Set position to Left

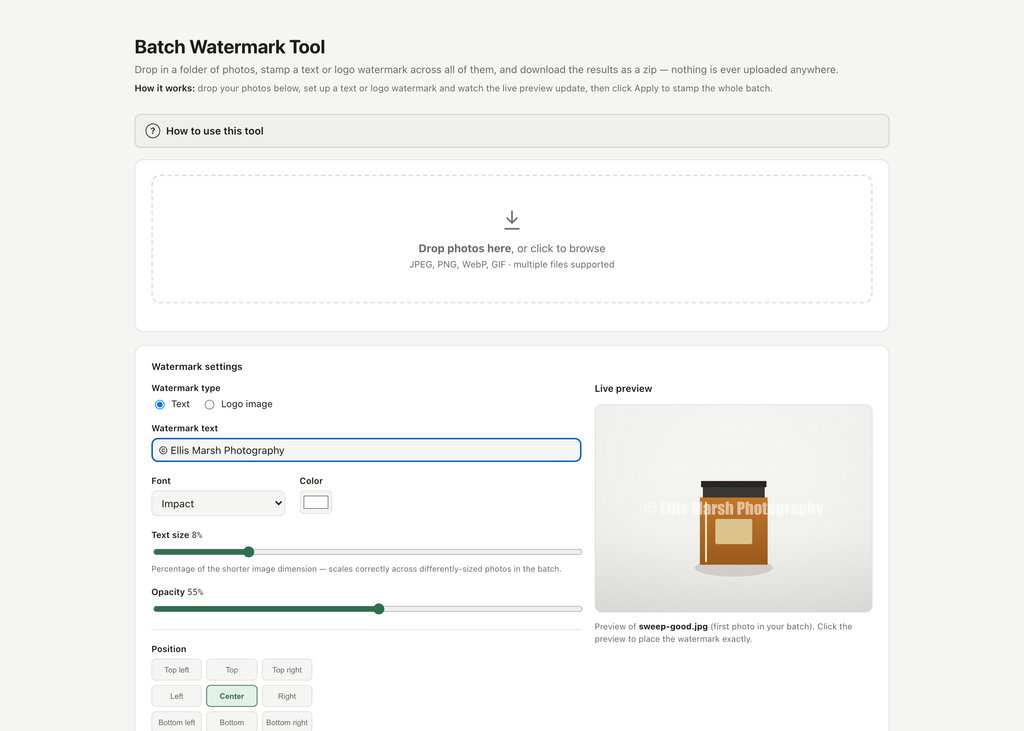[x=176, y=696]
